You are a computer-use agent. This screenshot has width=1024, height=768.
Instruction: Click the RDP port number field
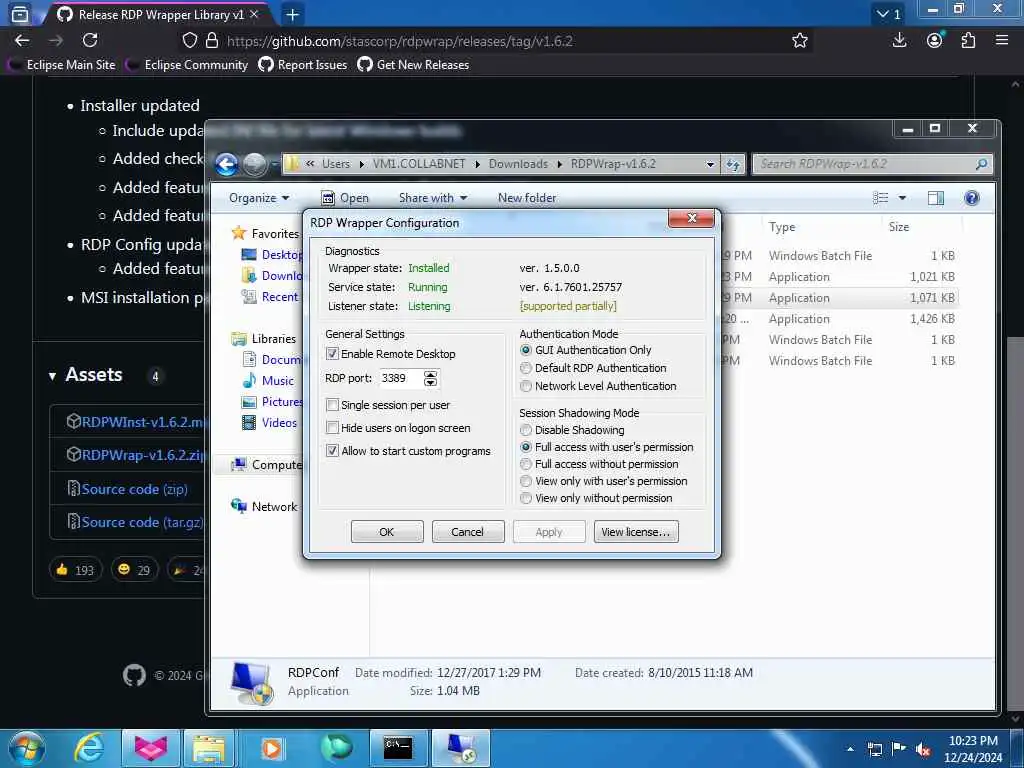click(x=400, y=378)
